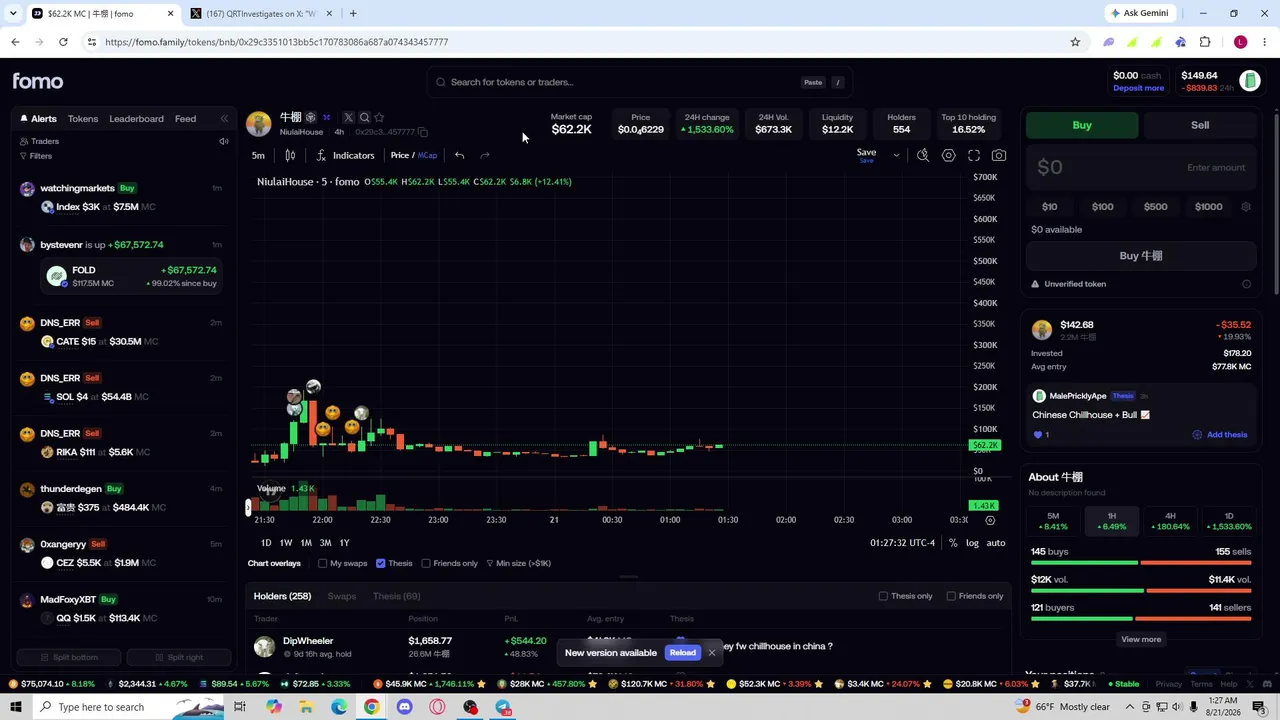Choose the $100 preset amount
This screenshot has height=720, width=1280.
point(1102,207)
